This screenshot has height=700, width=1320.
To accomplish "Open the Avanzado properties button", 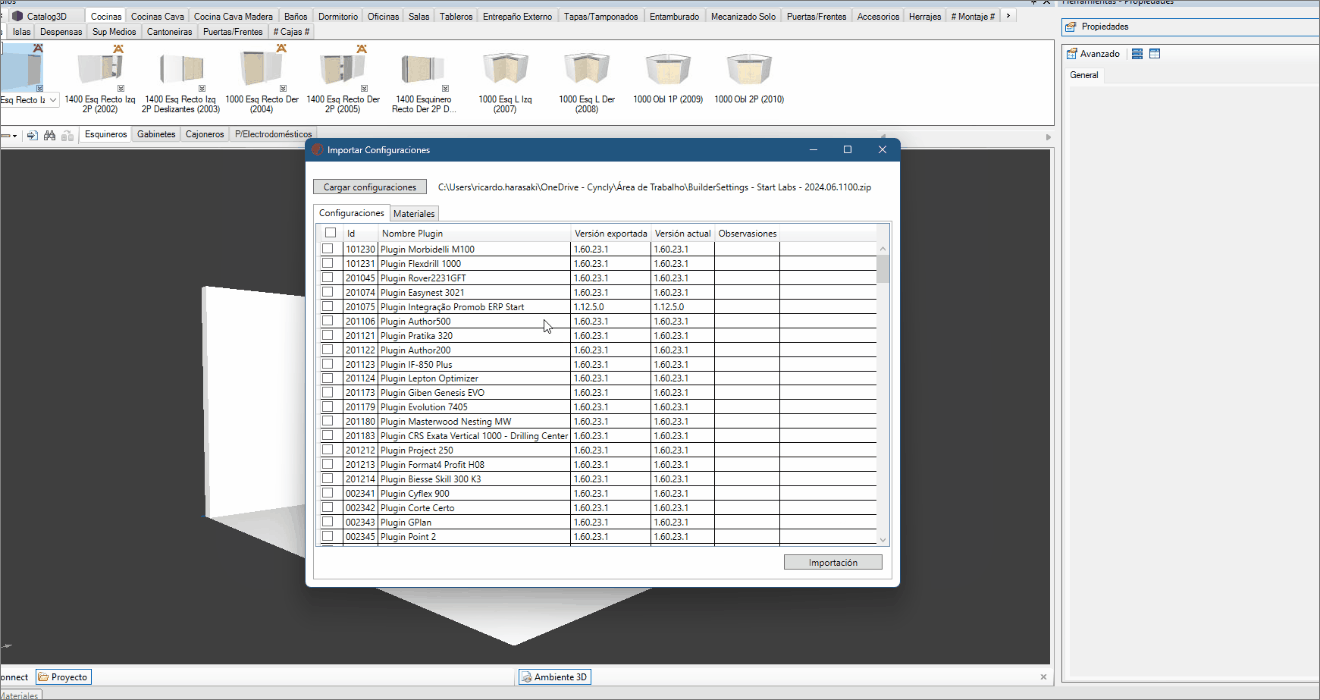I will coord(1093,54).
